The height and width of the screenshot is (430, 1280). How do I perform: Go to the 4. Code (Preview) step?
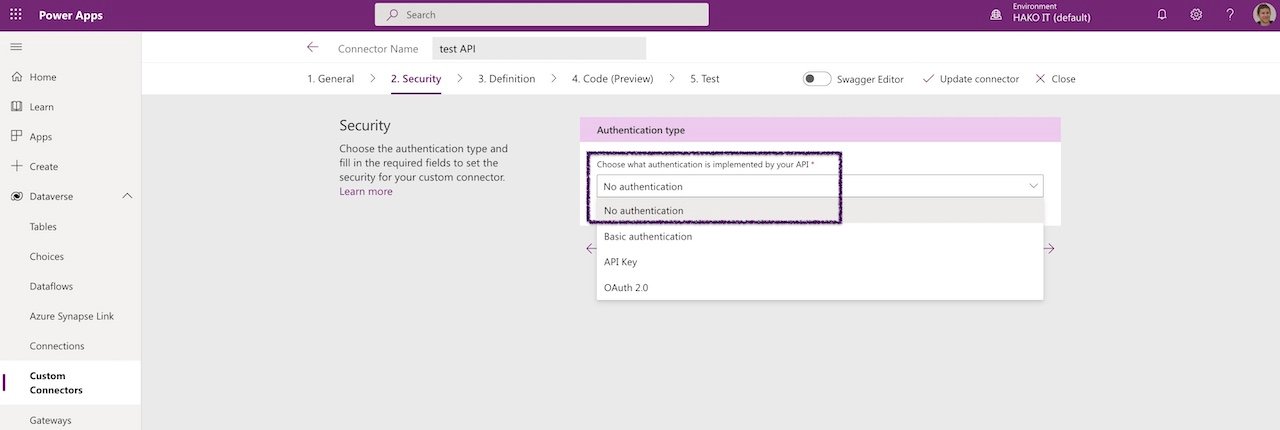(x=612, y=79)
